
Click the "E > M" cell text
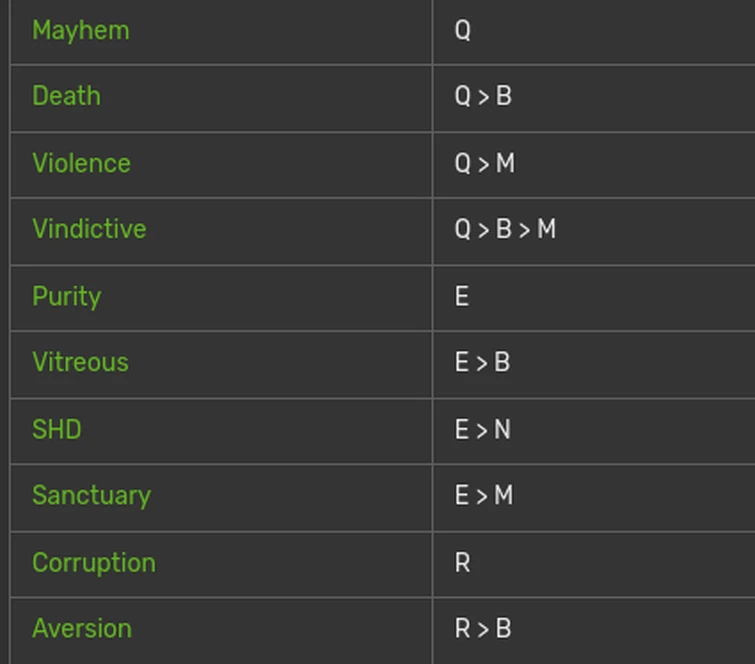click(x=484, y=495)
